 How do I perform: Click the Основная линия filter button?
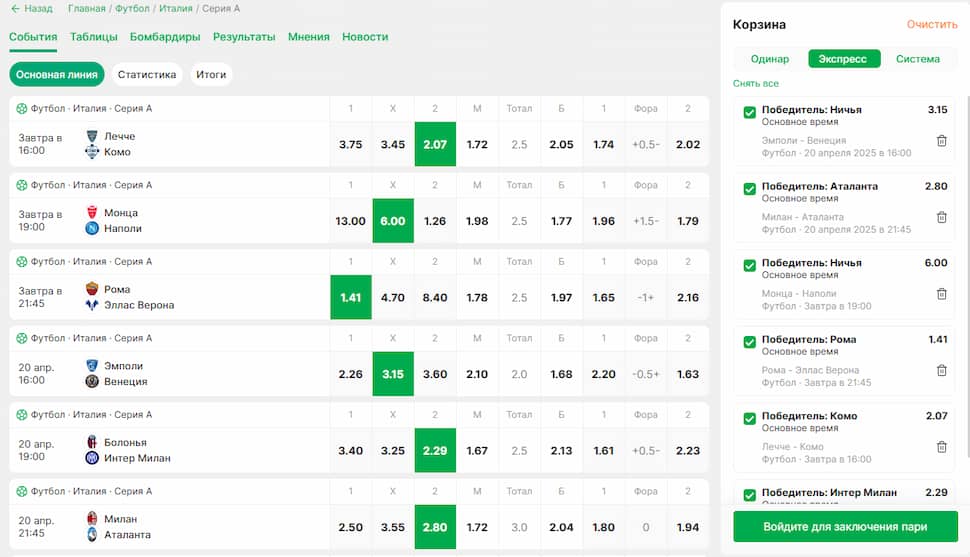[x=57, y=74]
